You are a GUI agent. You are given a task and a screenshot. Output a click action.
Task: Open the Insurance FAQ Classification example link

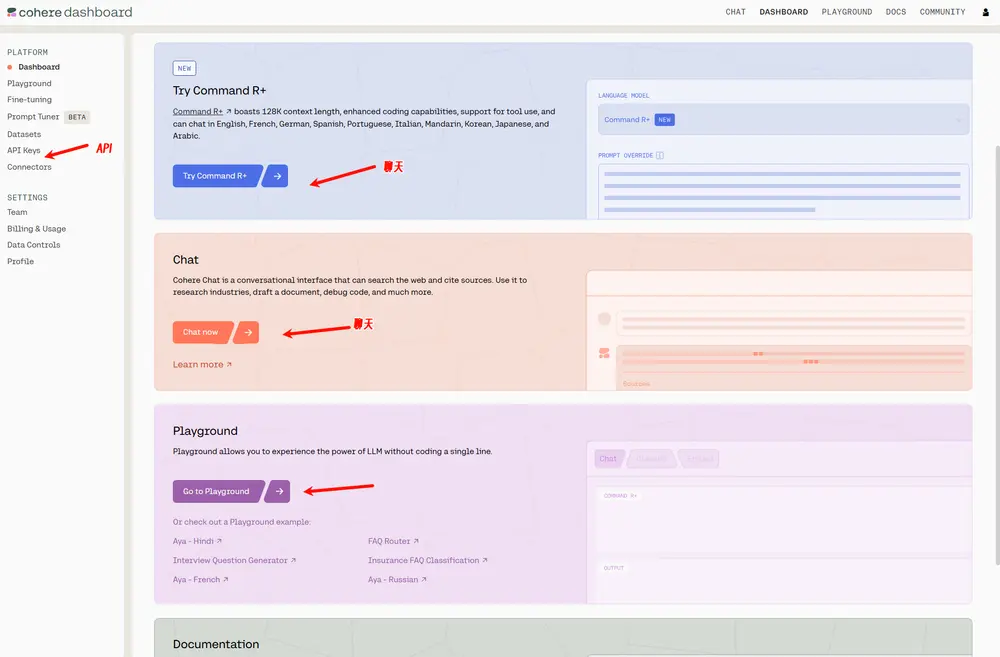click(427, 561)
